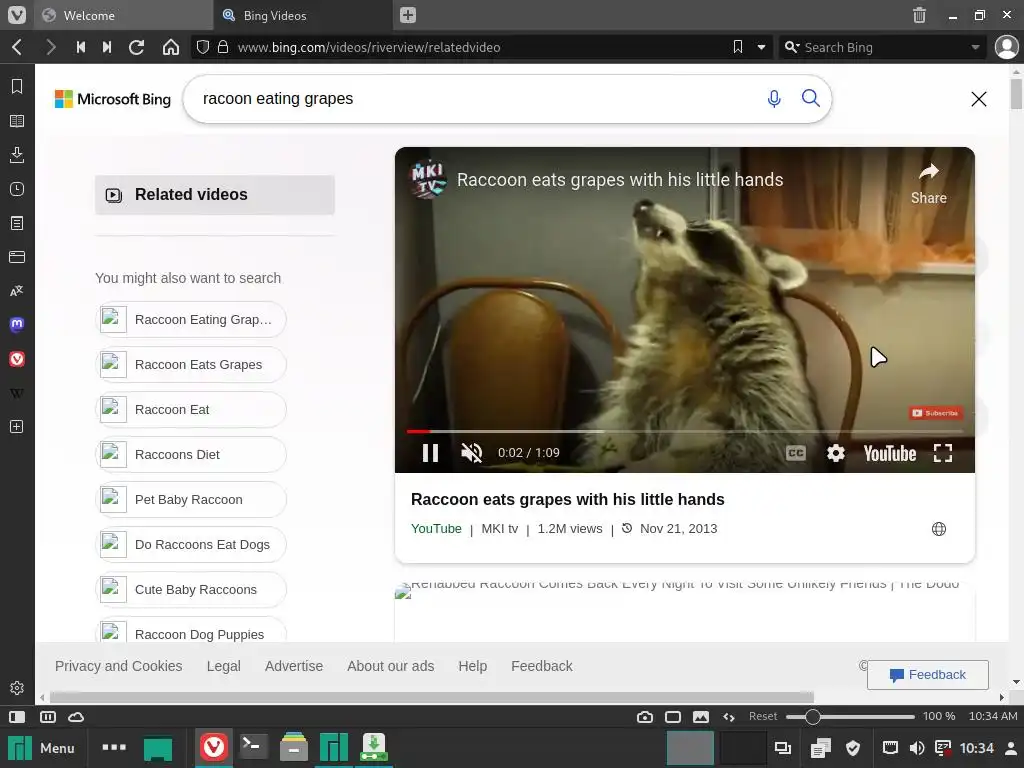Switch to the Bing Videos tab
Image resolution: width=1024 pixels, height=768 pixels.
[302, 15]
